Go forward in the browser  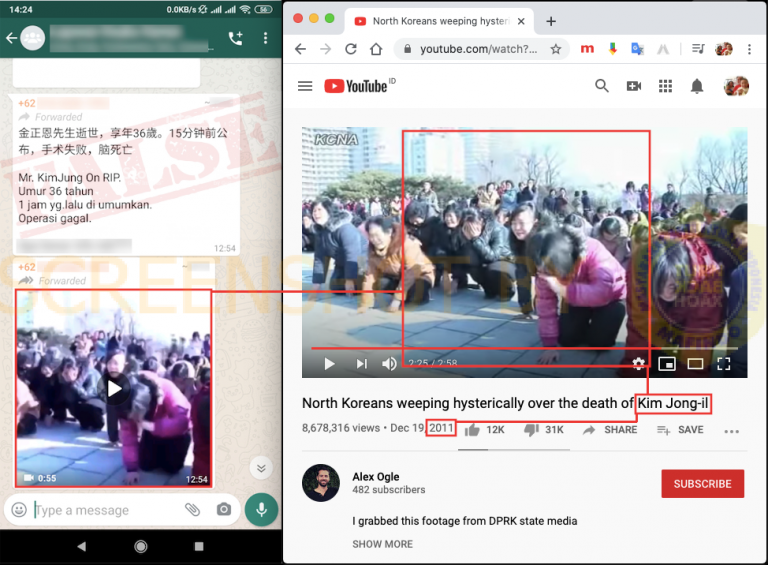click(x=326, y=49)
